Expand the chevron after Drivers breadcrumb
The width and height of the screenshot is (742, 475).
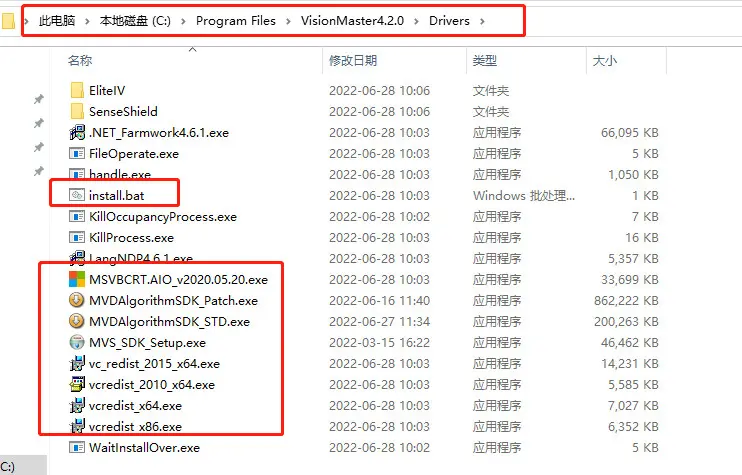tap(482, 21)
